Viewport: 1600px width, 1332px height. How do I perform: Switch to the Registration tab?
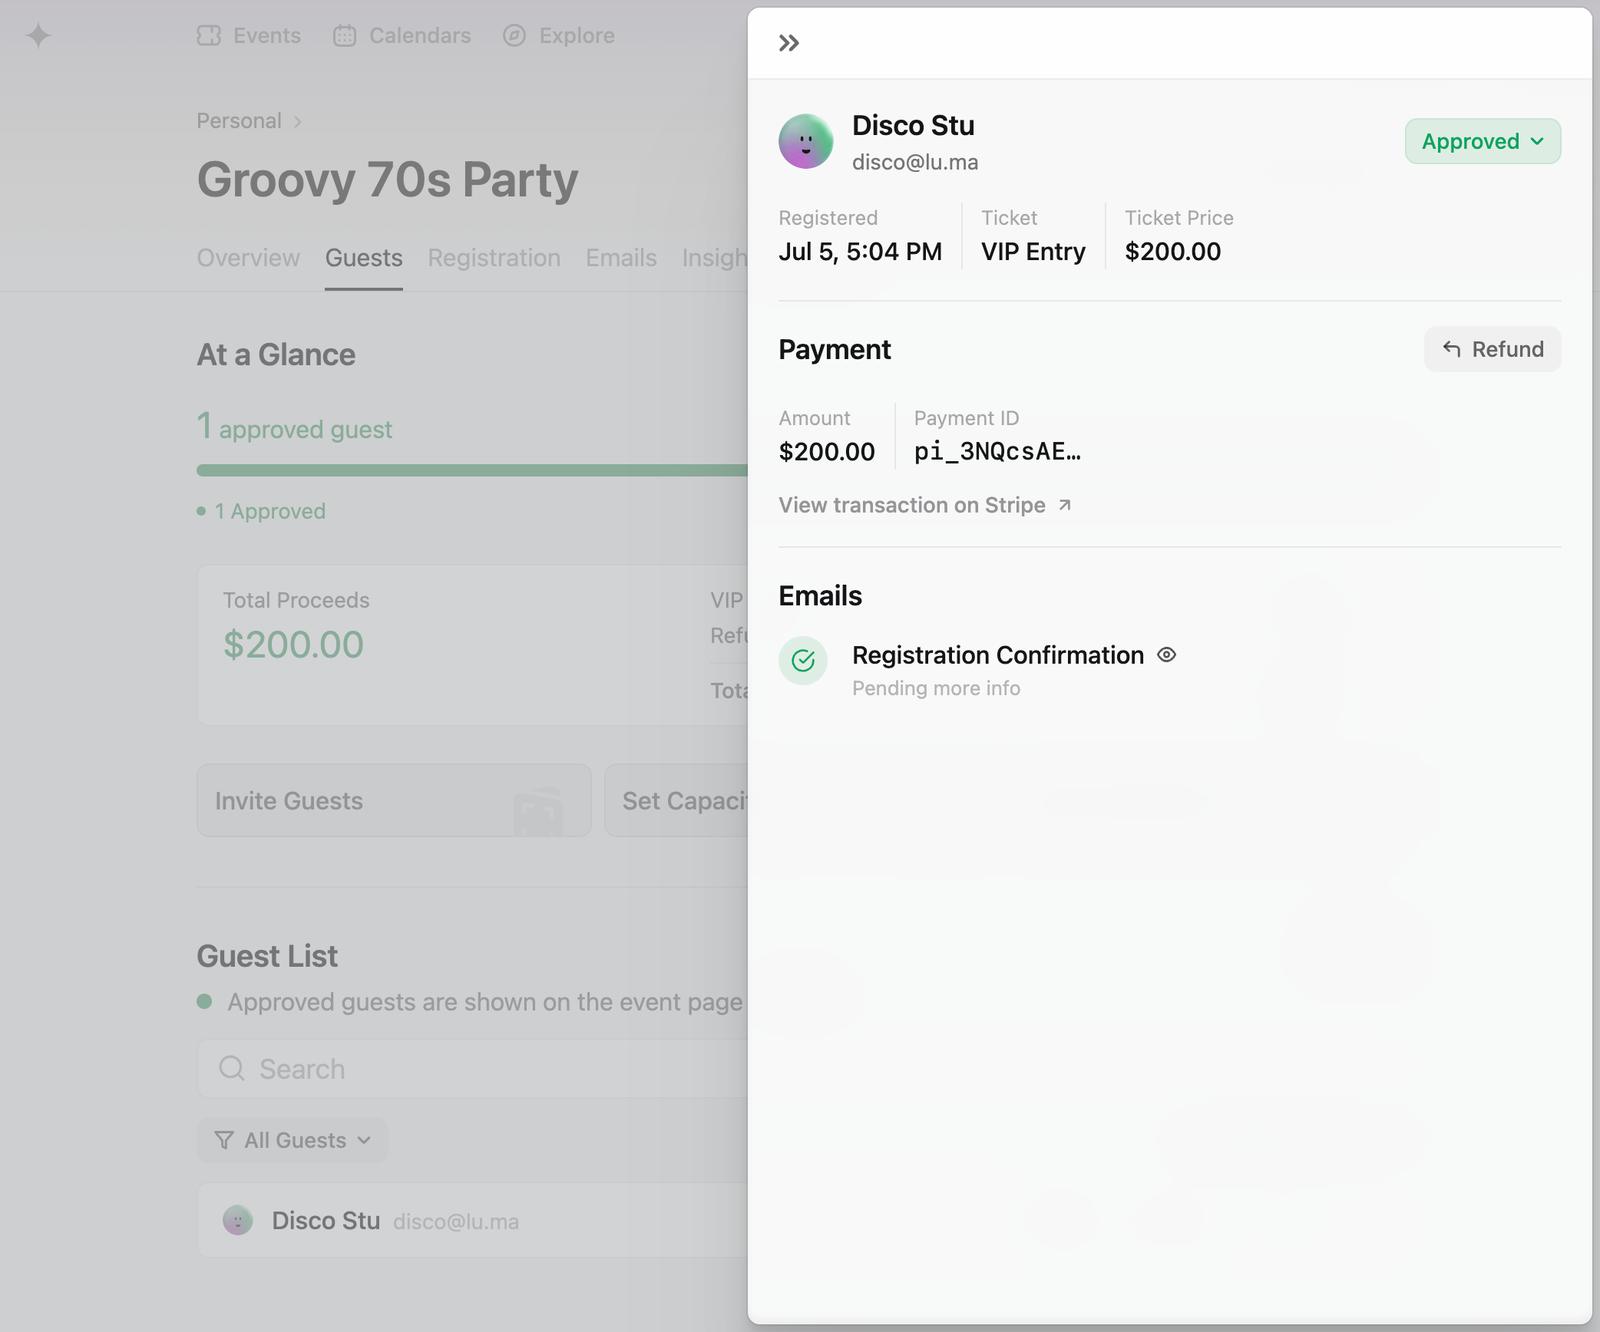tap(494, 258)
